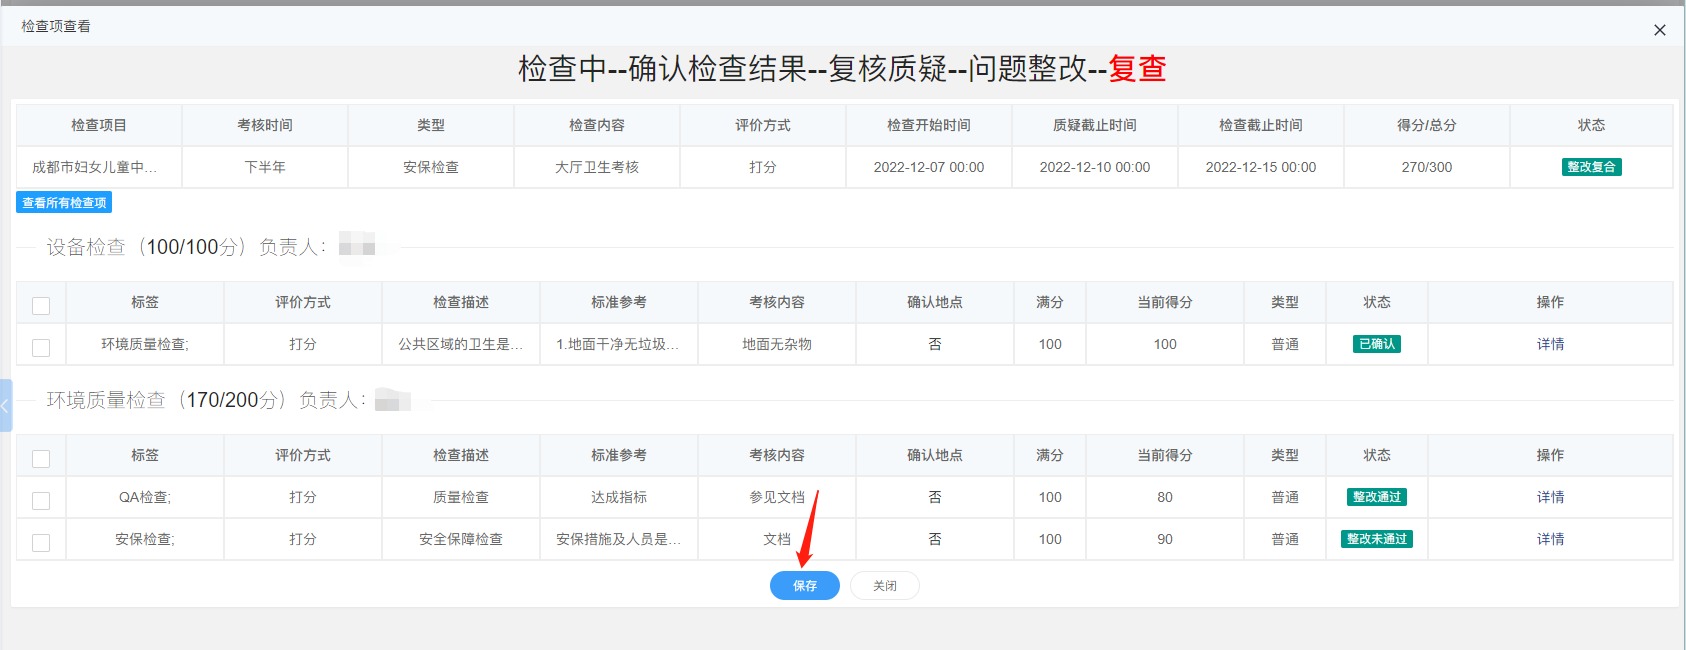Image resolution: width=1686 pixels, height=650 pixels.
Task: Click the 安全保障检查 description cell
Action: pyautogui.click(x=461, y=539)
